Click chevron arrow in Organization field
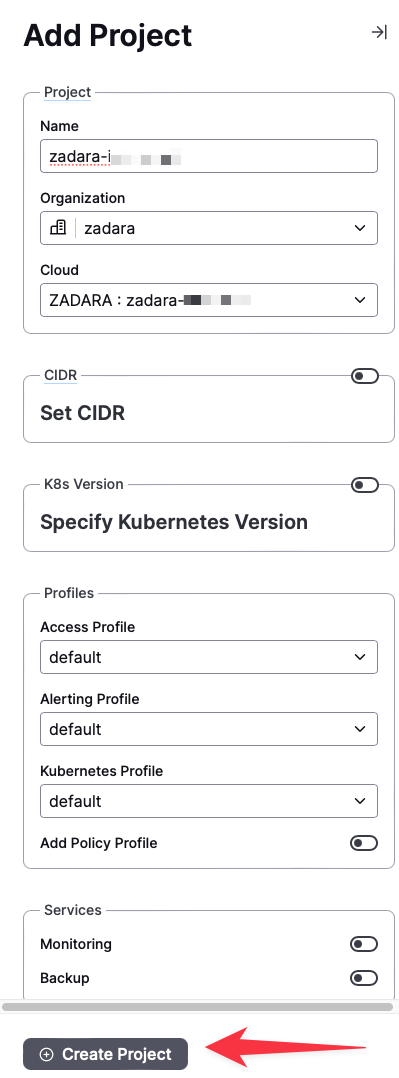The height and width of the screenshot is (1078, 399). pyautogui.click(x=360, y=228)
